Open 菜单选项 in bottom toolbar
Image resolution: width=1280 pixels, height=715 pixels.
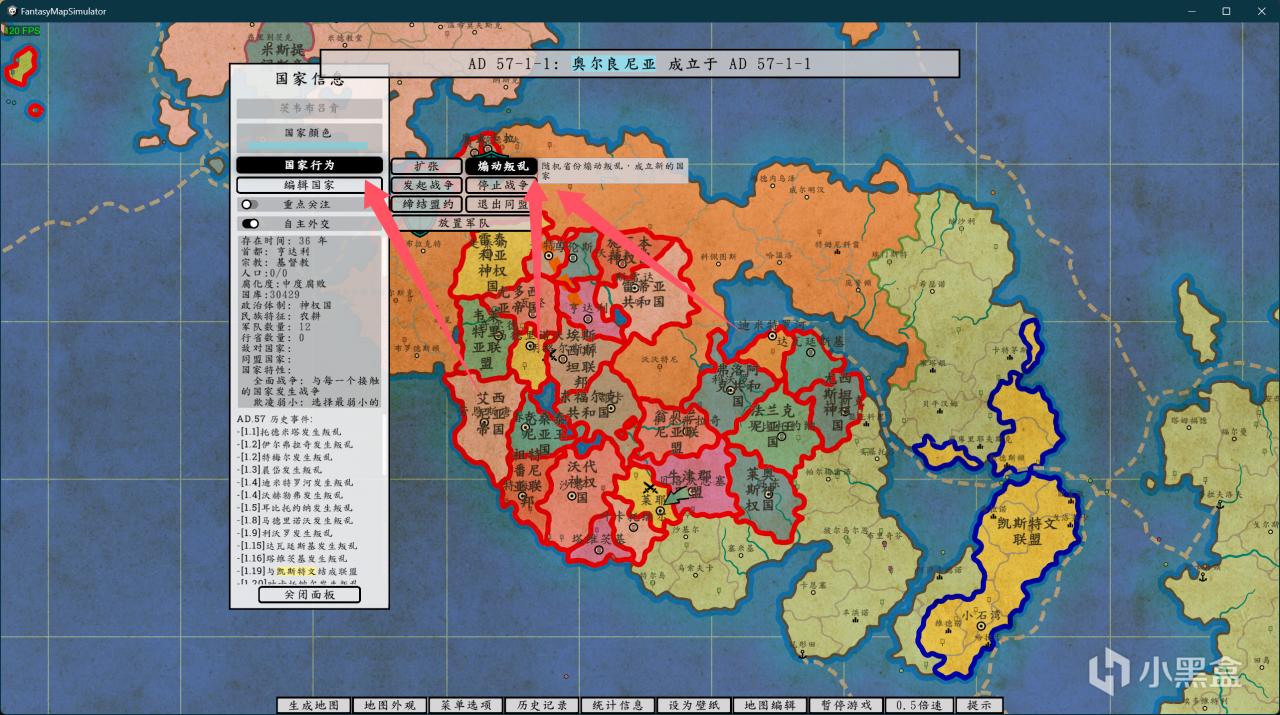click(466, 705)
